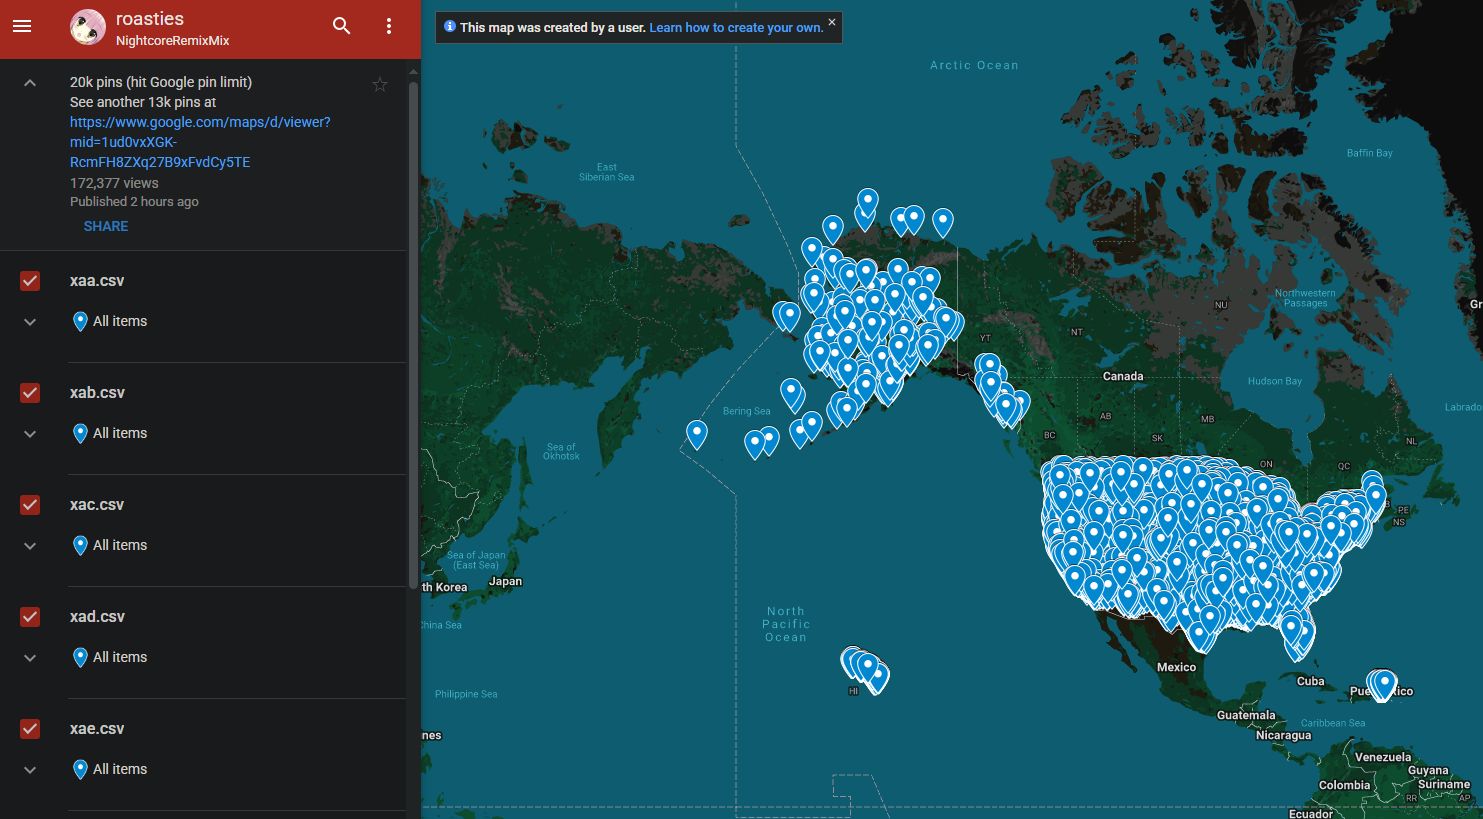Click the Canada label on map
The height and width of the screenshot is (819, 1483).
[x=1123, y=377]
